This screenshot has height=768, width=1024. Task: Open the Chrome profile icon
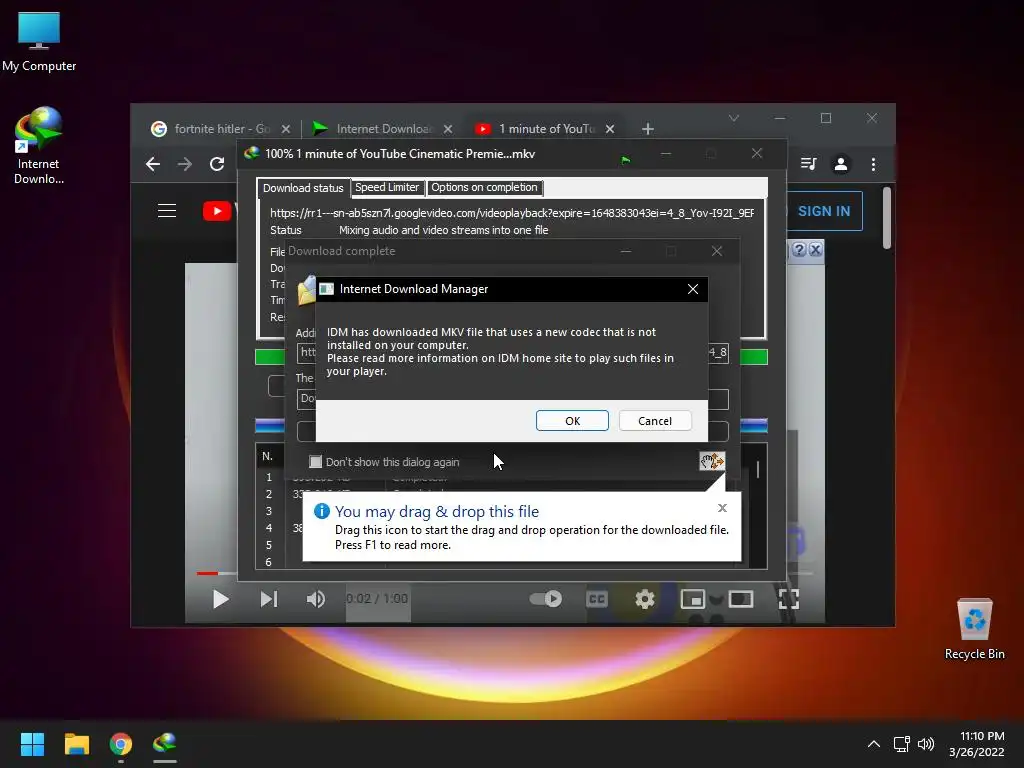pos(841,164)
